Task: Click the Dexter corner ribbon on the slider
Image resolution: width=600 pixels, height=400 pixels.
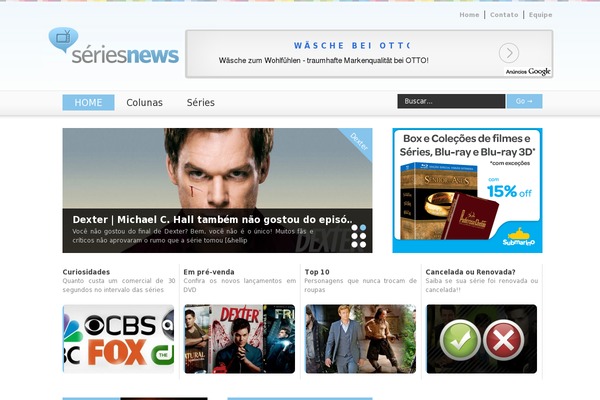Action: click(x=359, y=142)
